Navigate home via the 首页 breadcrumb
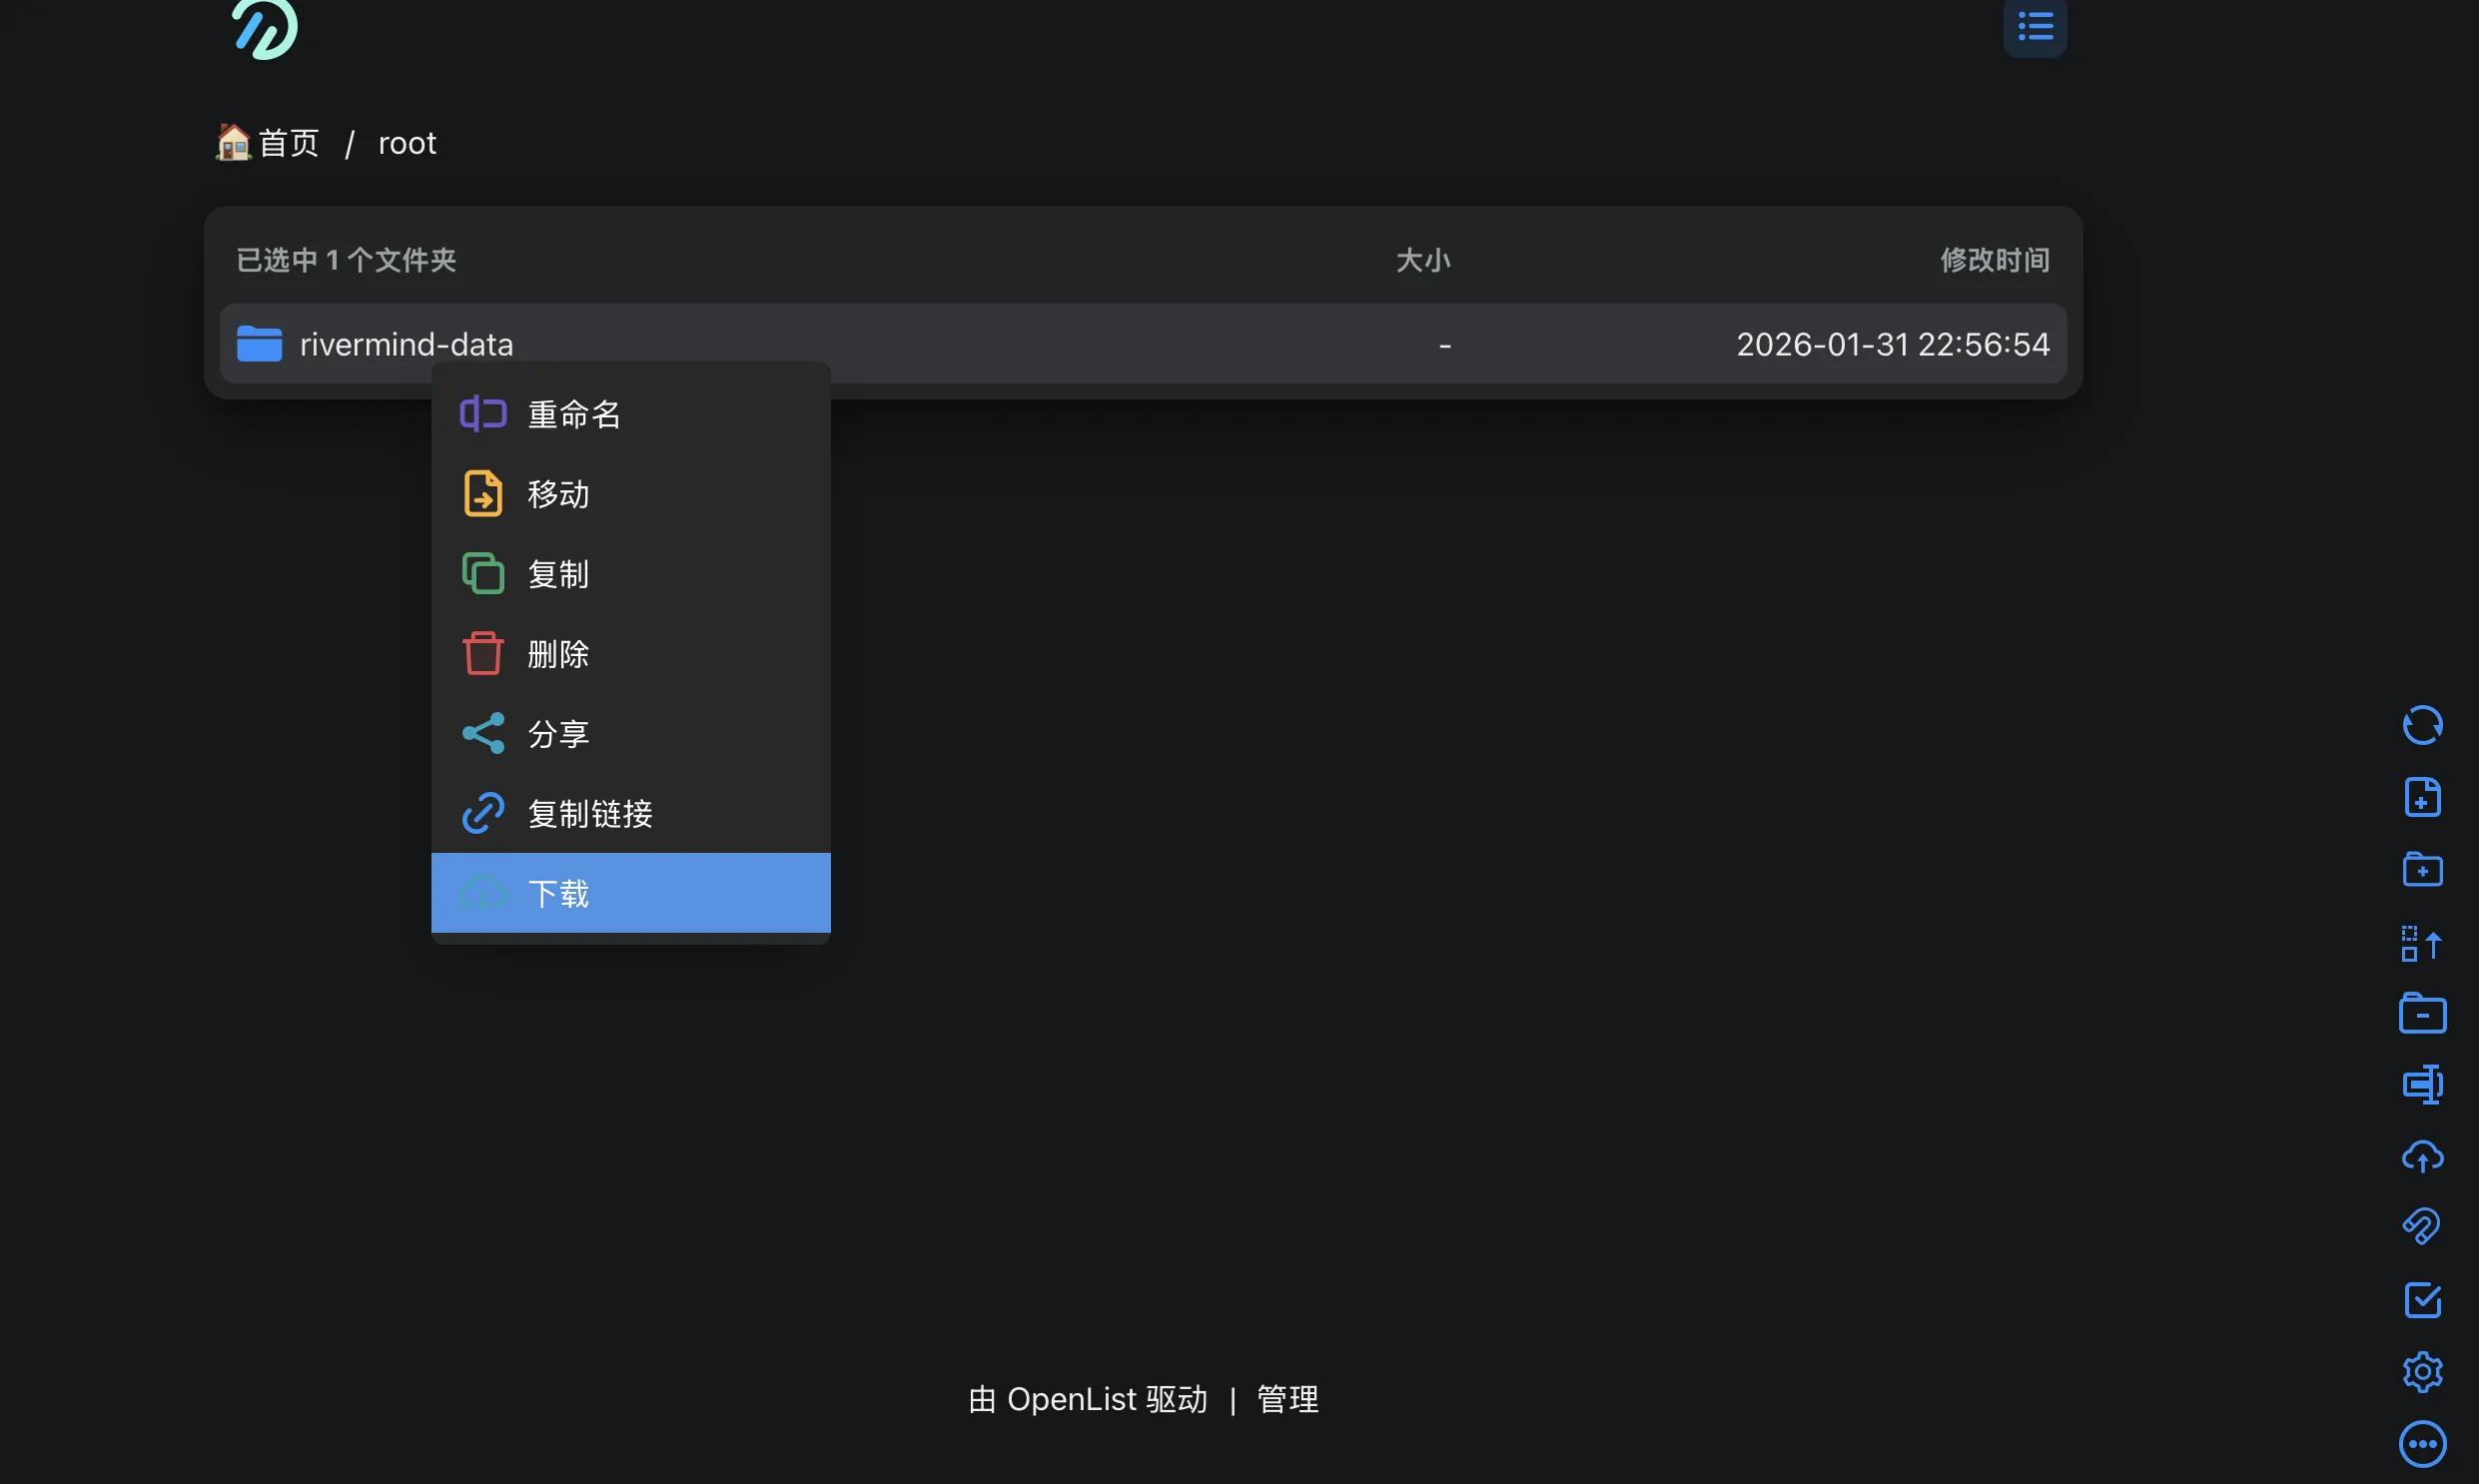2479x1484 pixels. [268, 142]
